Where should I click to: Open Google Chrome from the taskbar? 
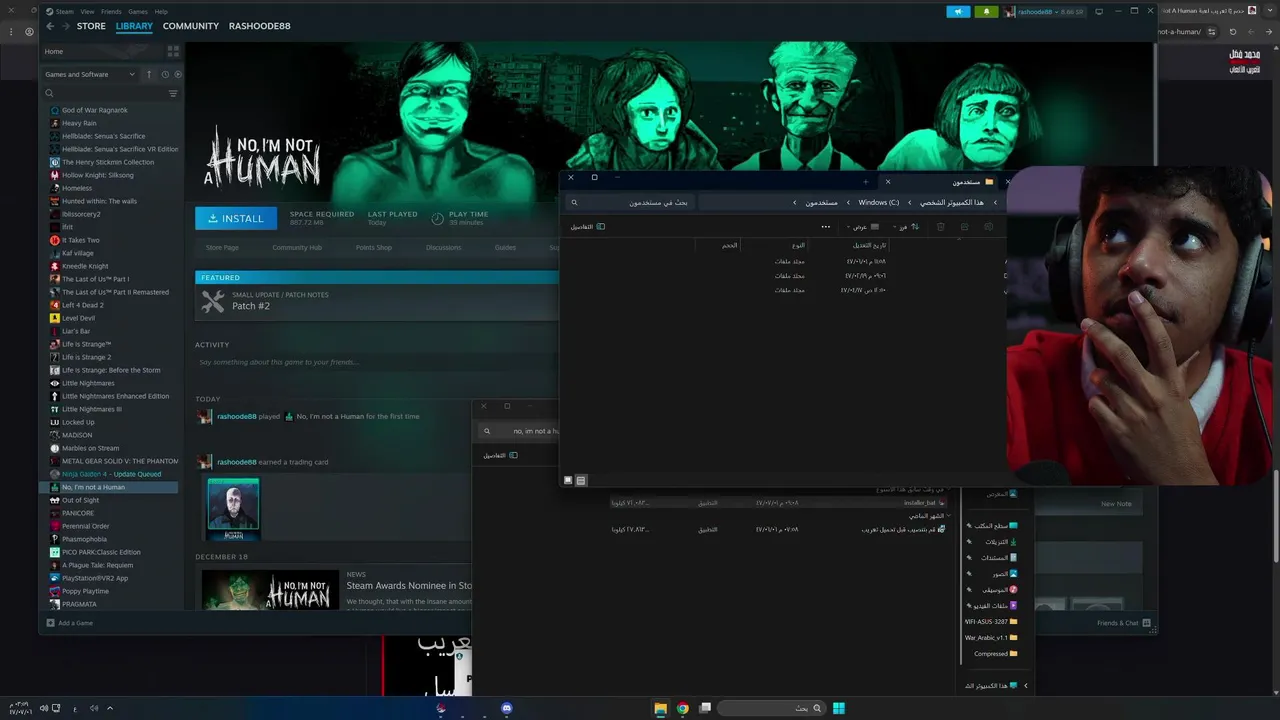pyautogui.click(x=682, y=708)
